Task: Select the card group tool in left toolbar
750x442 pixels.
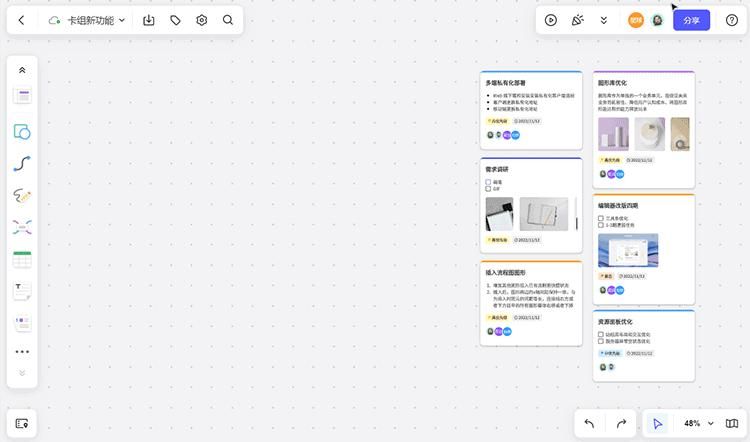Action: tap(22, 323)
